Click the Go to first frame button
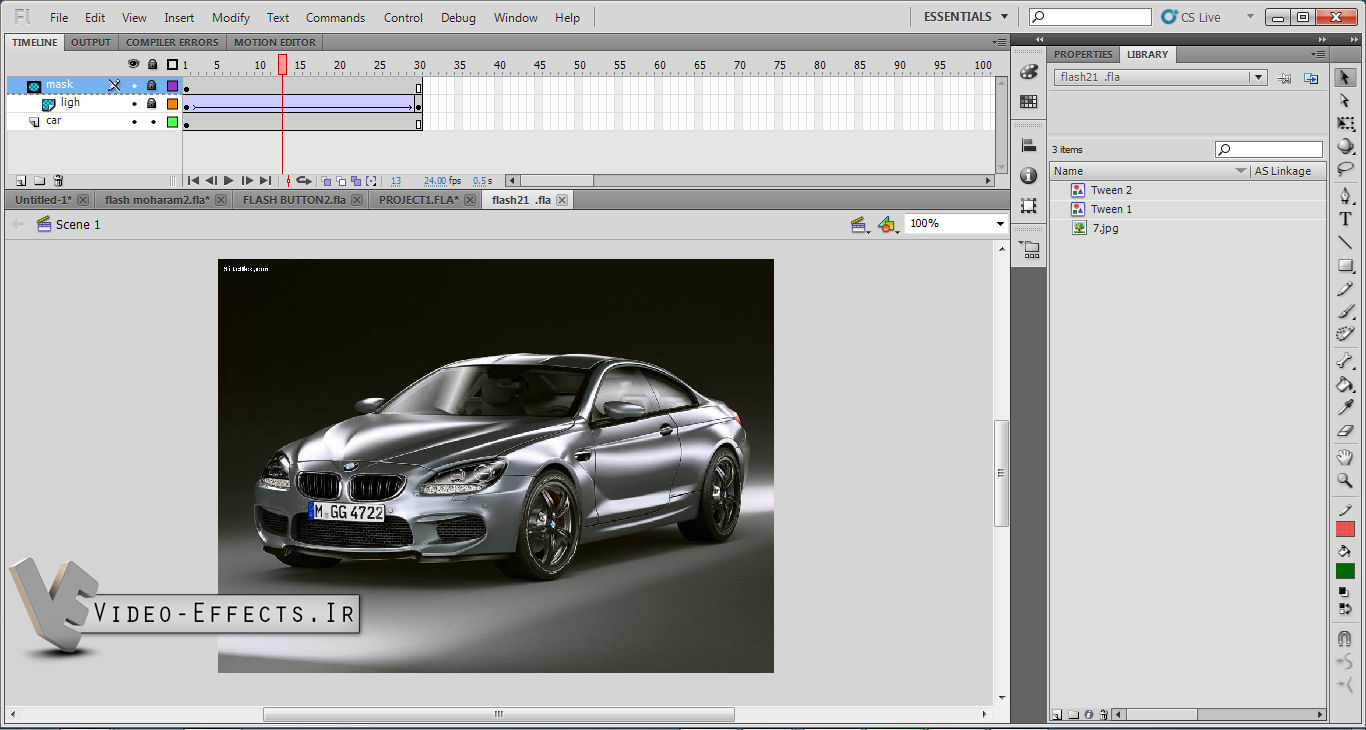Image resolution: width=1366 pixels, height=730 pixels. coord(193,181)
